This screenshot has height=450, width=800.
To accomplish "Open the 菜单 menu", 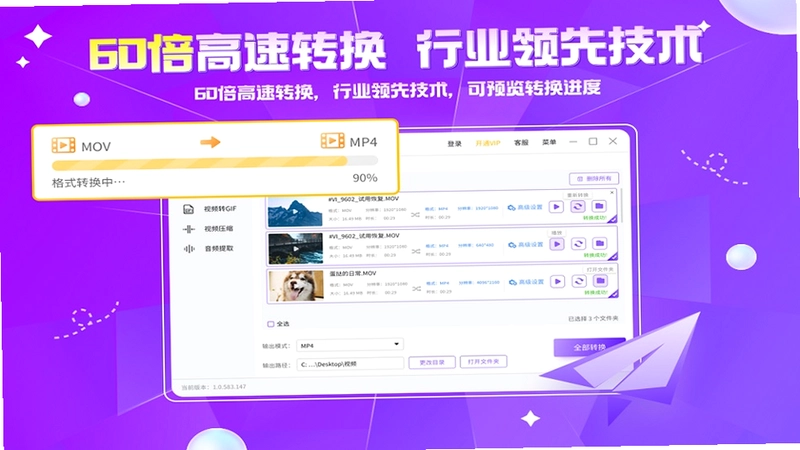I will [549, 142].
